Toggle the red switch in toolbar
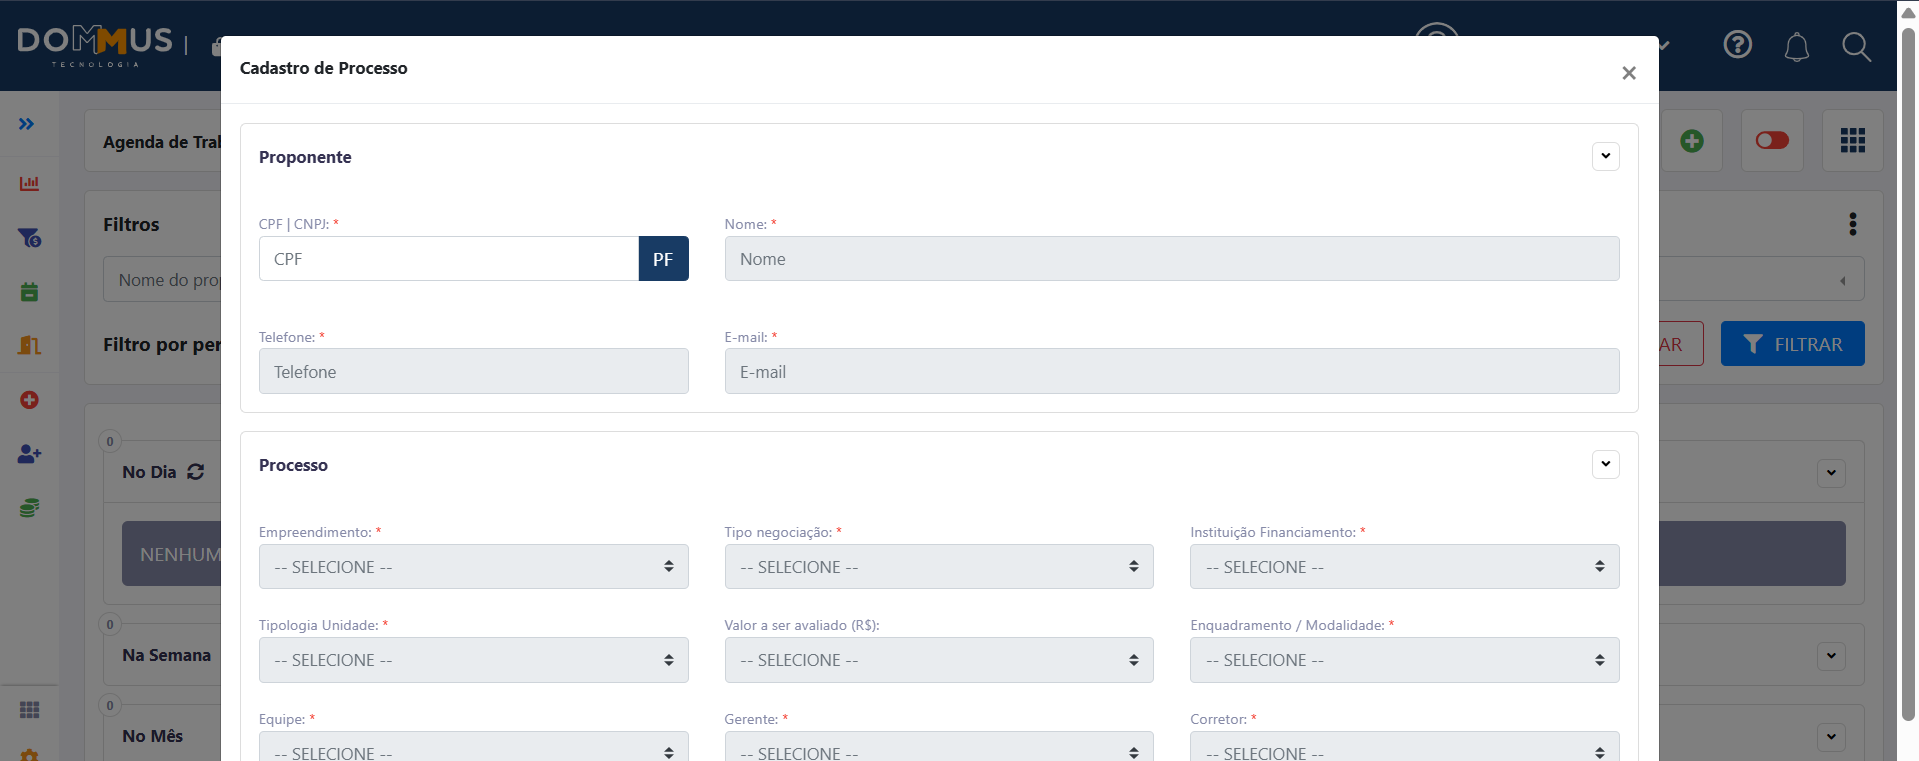This screenshot has width=1919, height=761. [x=1771, y=141]
